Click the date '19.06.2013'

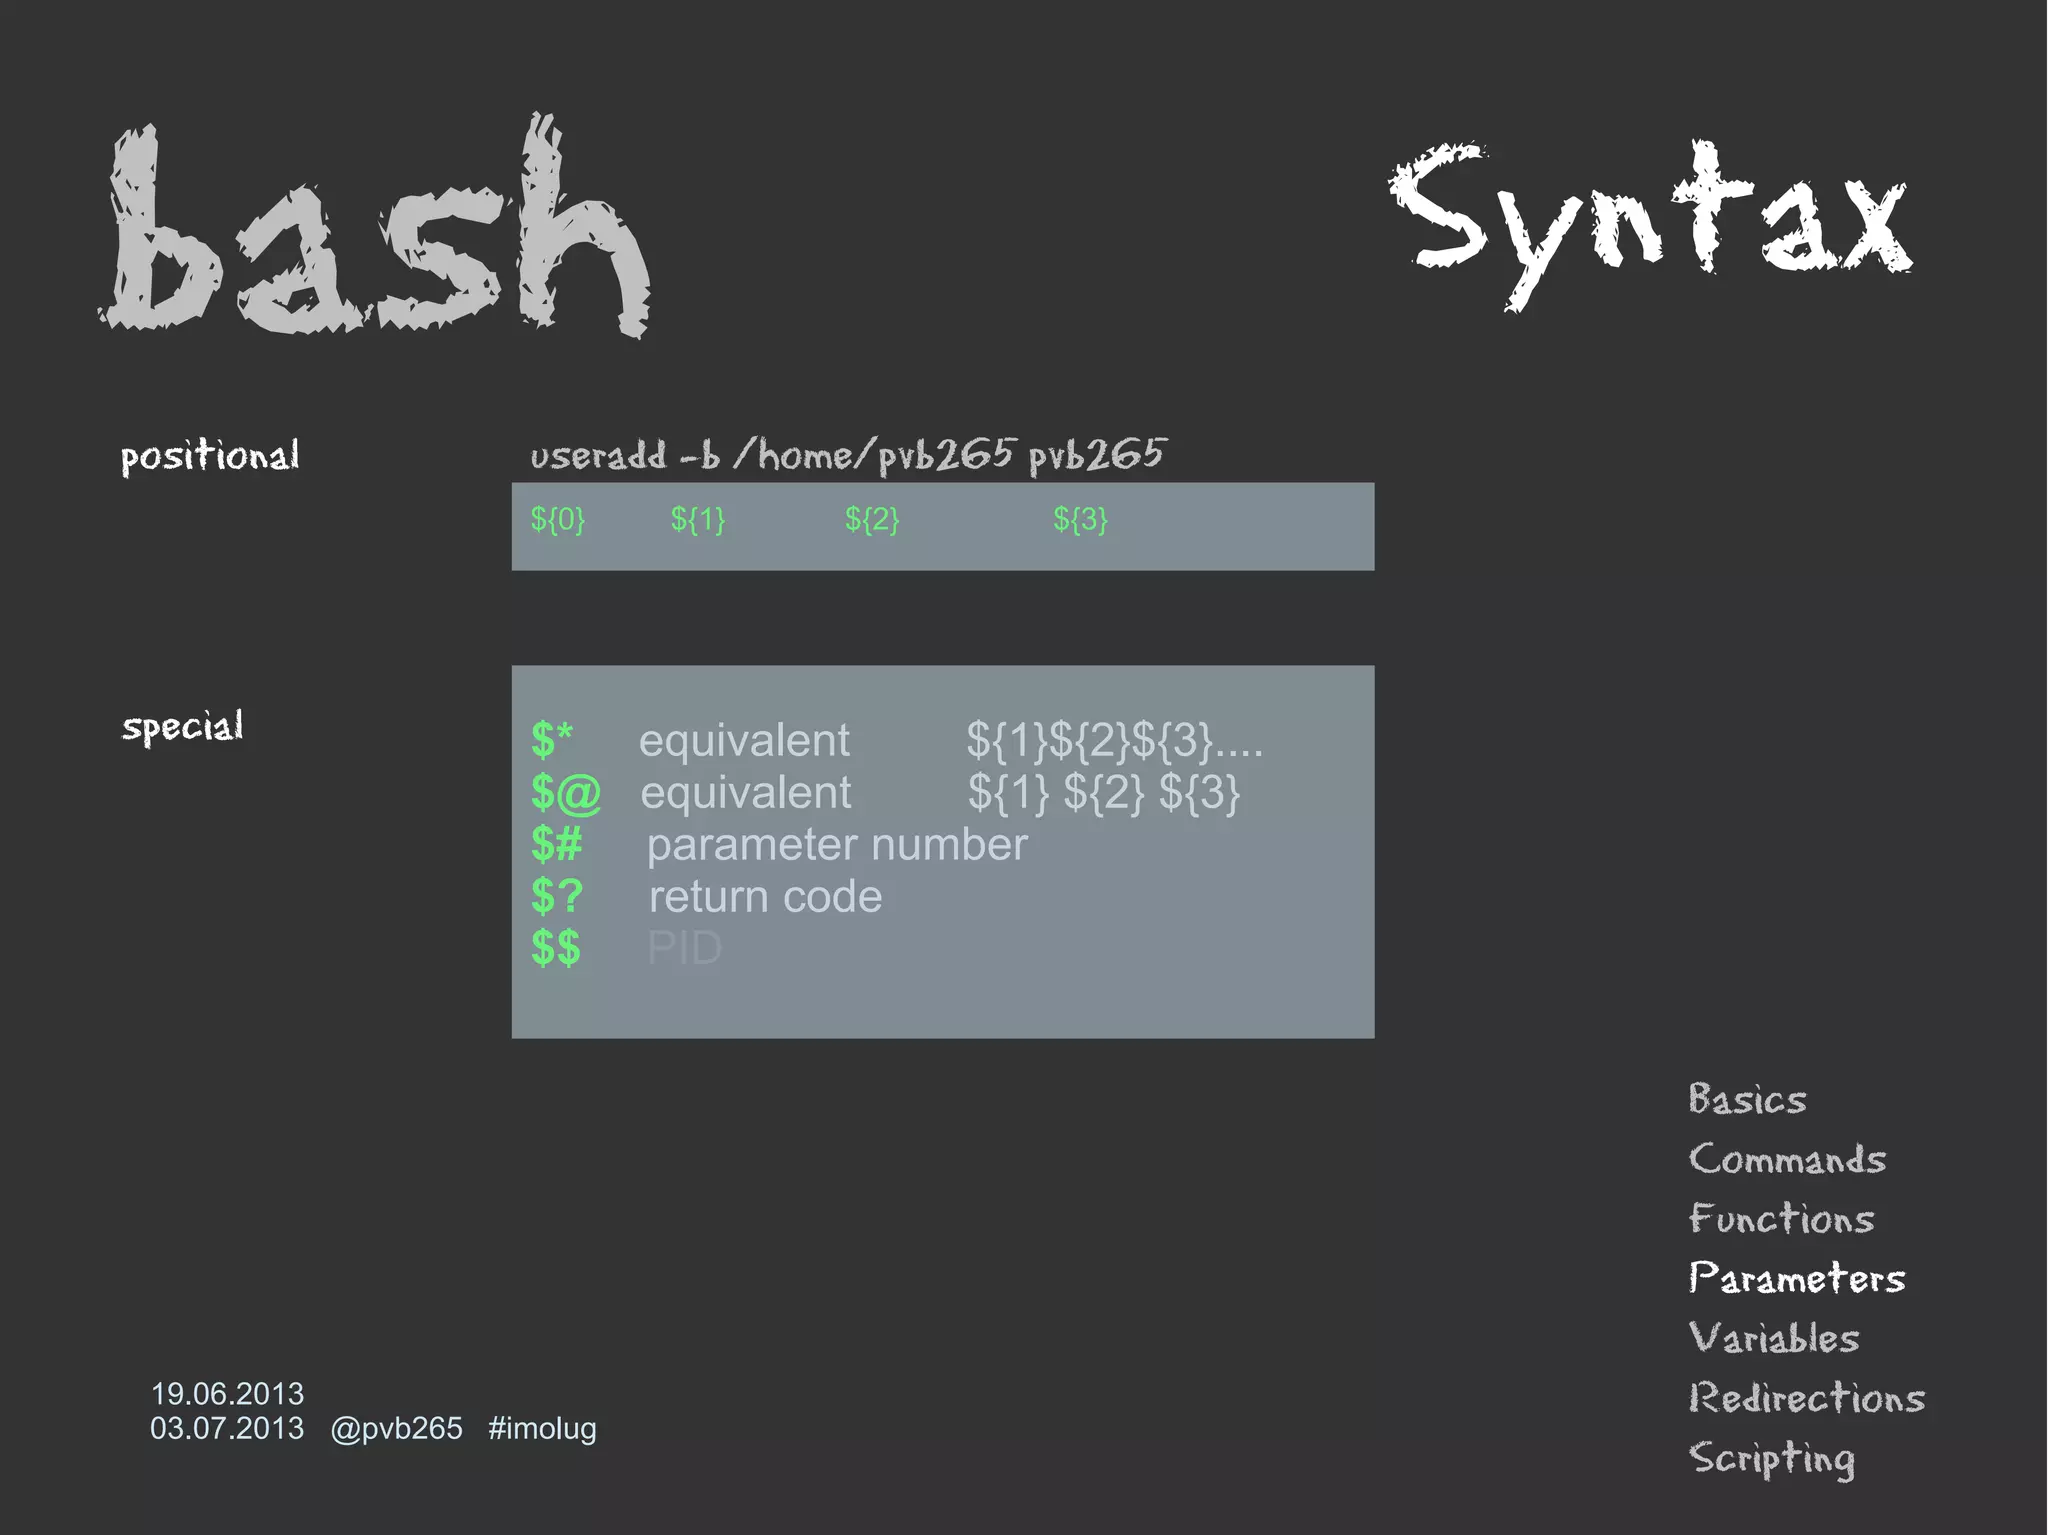point(227,1394)
